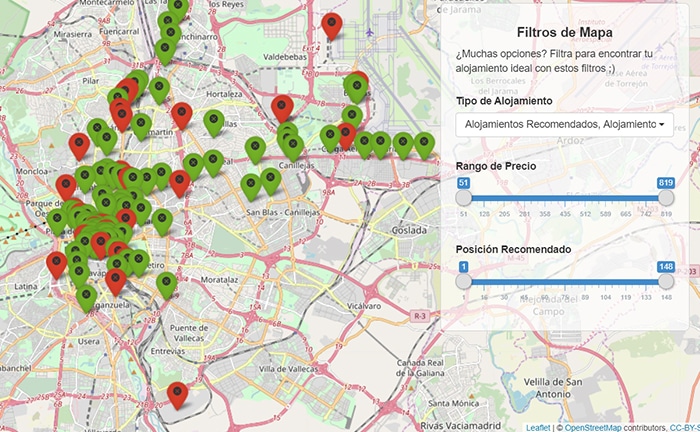Click the Filtros de Mapa heading
Screen dimensions: 700x432
coord(564,32)
